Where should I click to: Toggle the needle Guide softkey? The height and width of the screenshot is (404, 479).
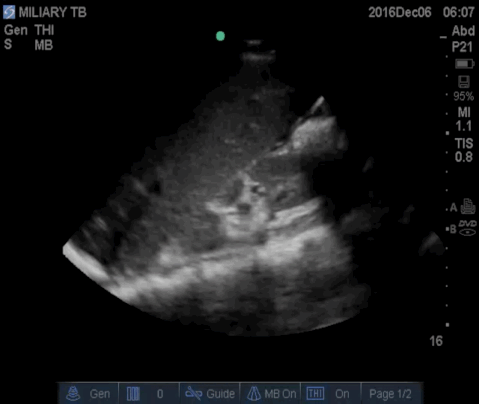pyautogui.click(x=210, y=394)
